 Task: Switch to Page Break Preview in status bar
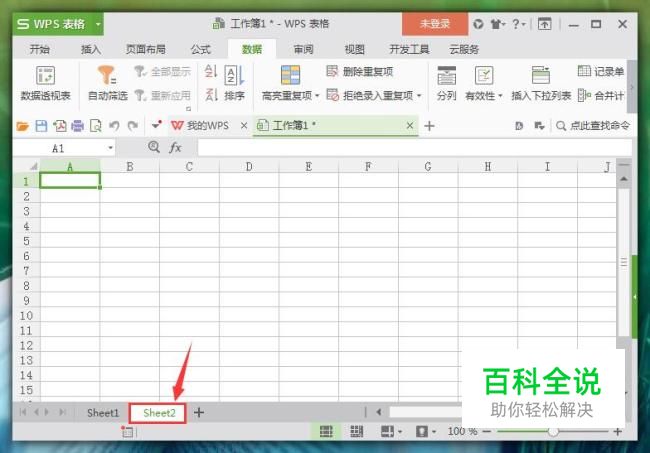click(357, 431)
